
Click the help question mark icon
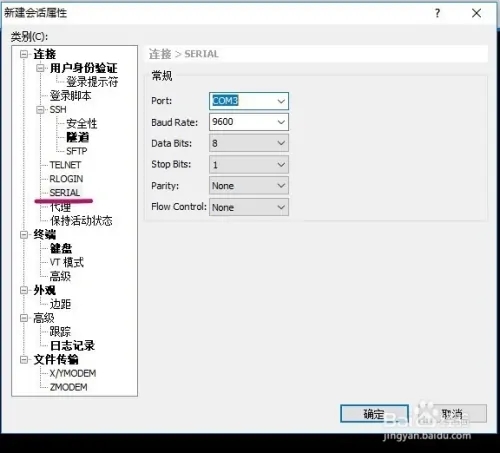[x=437, y=13]
